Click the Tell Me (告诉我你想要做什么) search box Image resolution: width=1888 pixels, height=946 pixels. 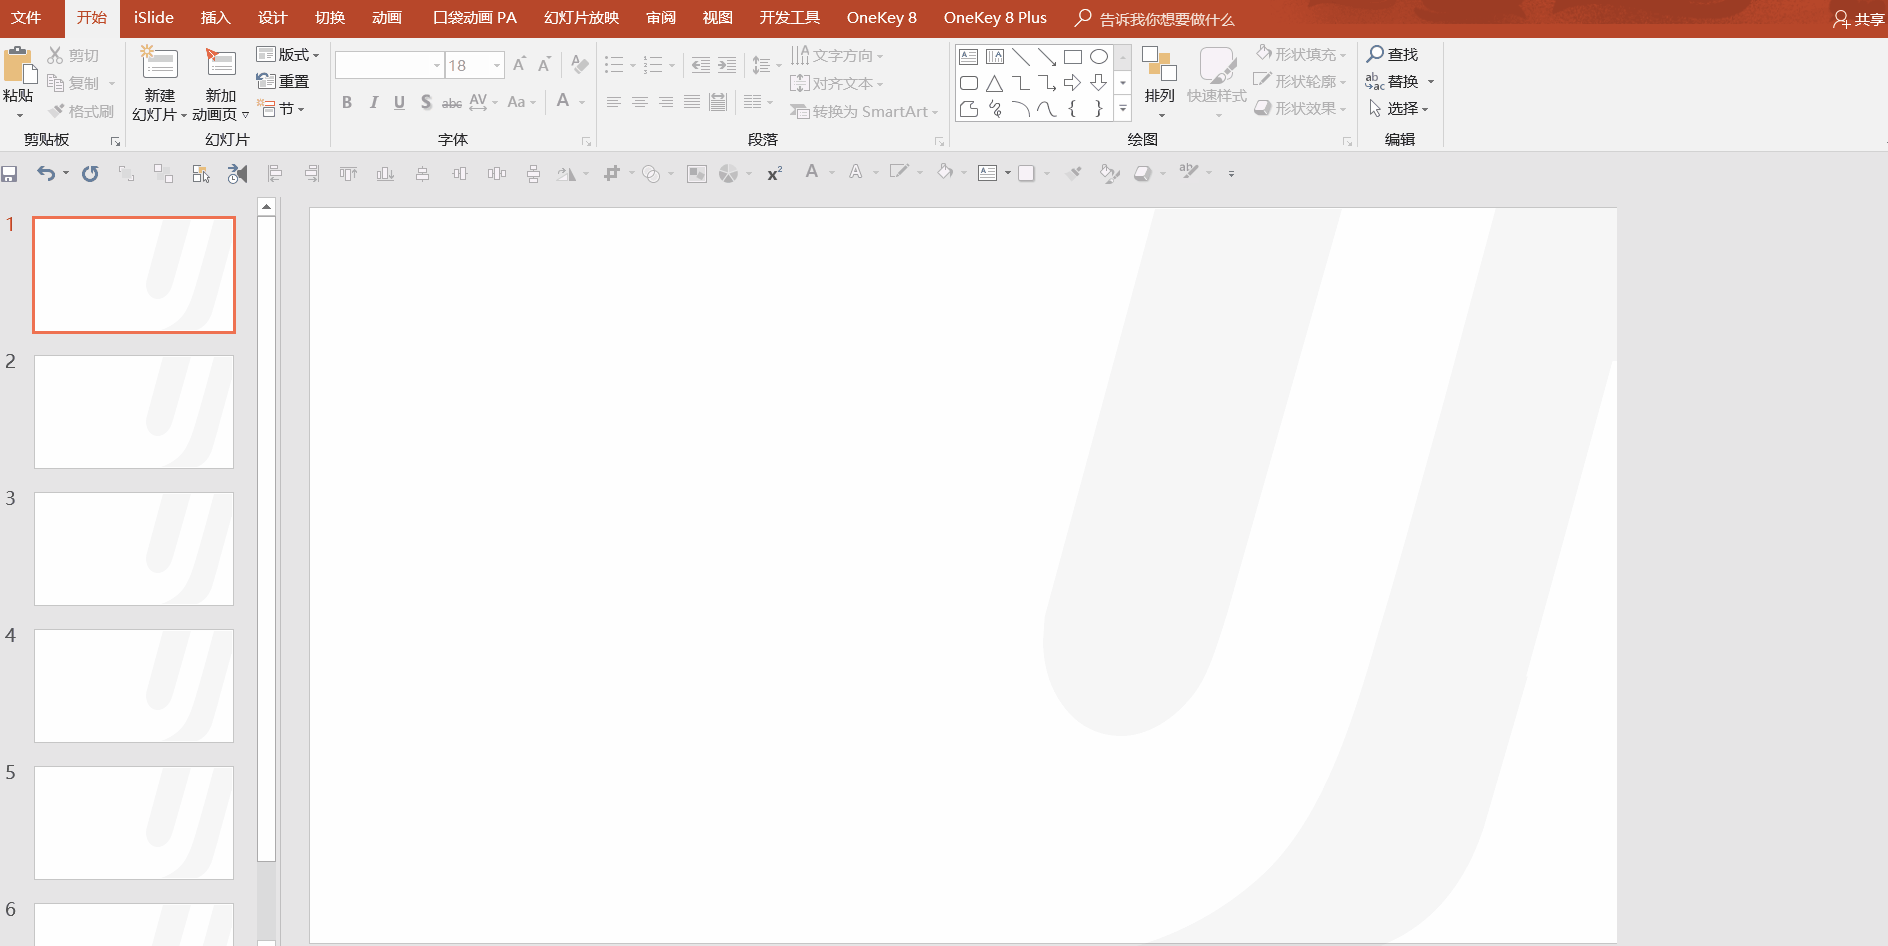(1155, 19)
